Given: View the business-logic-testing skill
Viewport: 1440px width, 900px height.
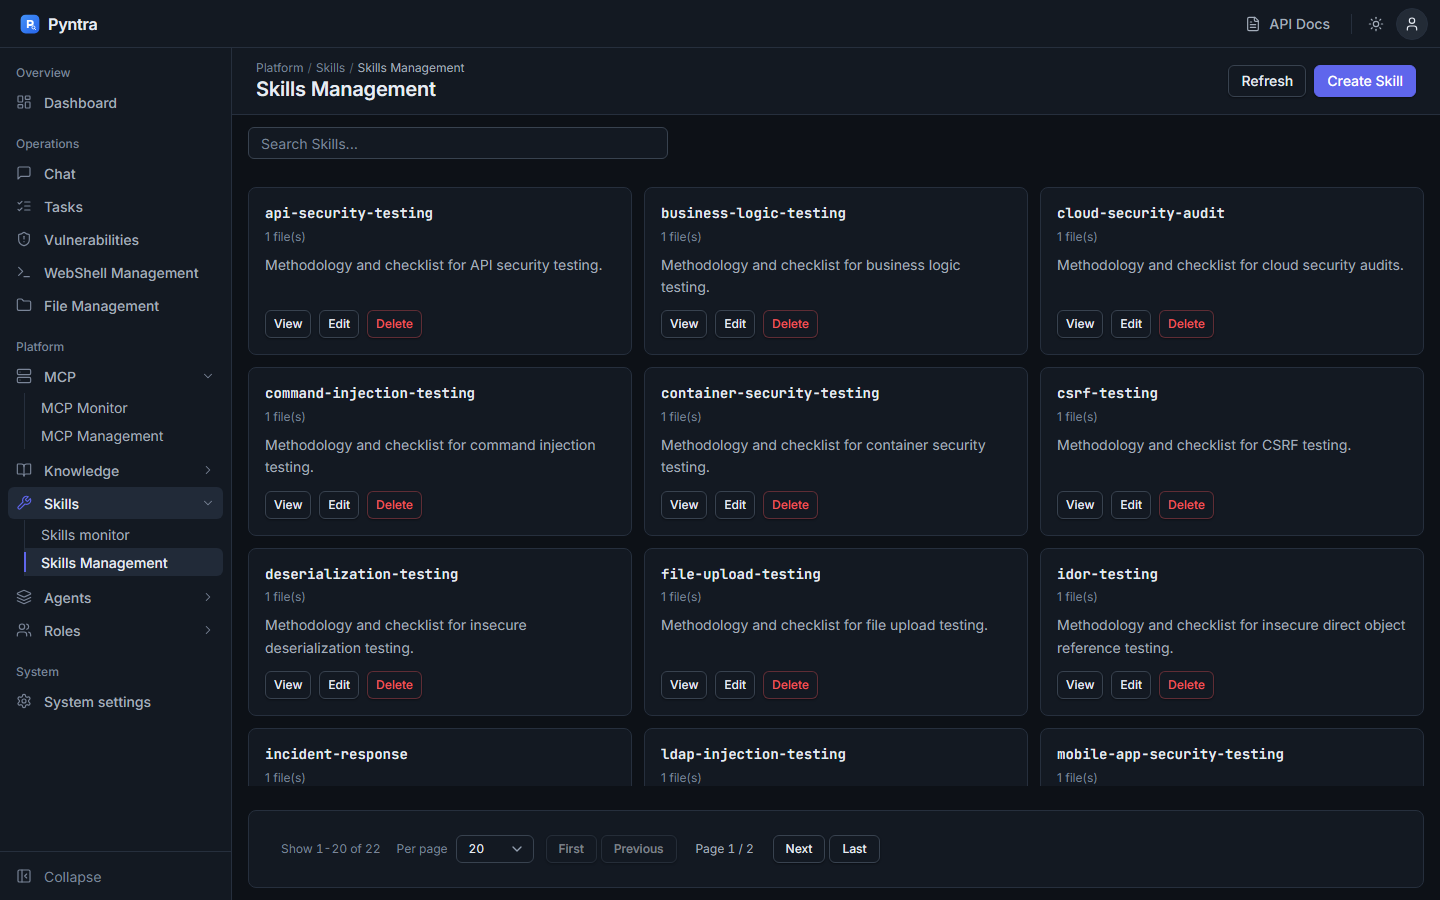Looking at the screenshot, I should point(684,324).
